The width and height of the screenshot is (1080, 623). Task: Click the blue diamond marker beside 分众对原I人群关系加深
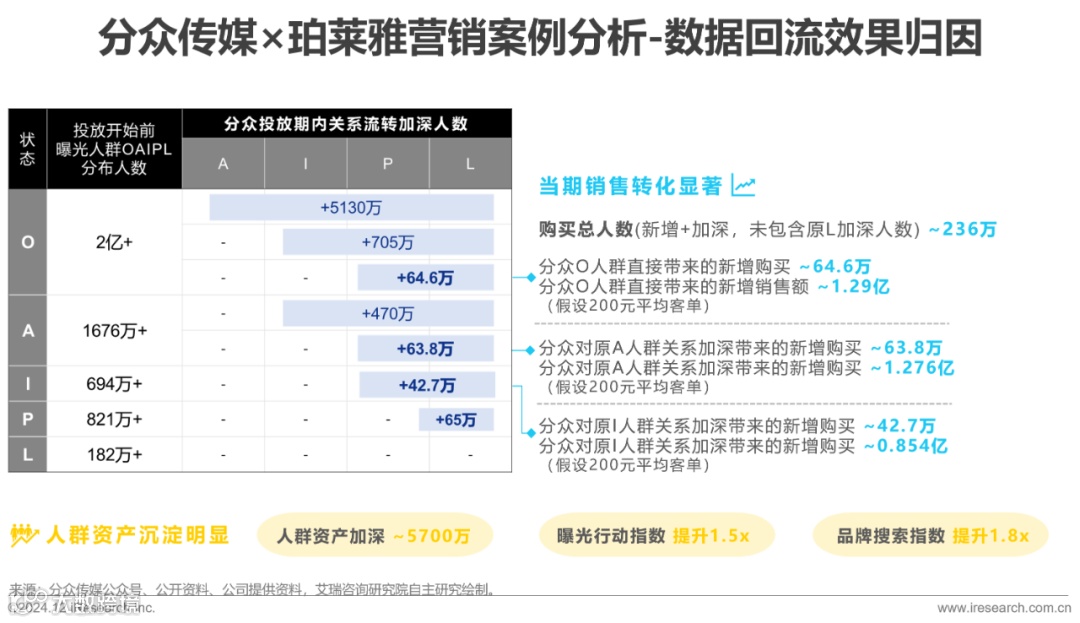point(530,433)
